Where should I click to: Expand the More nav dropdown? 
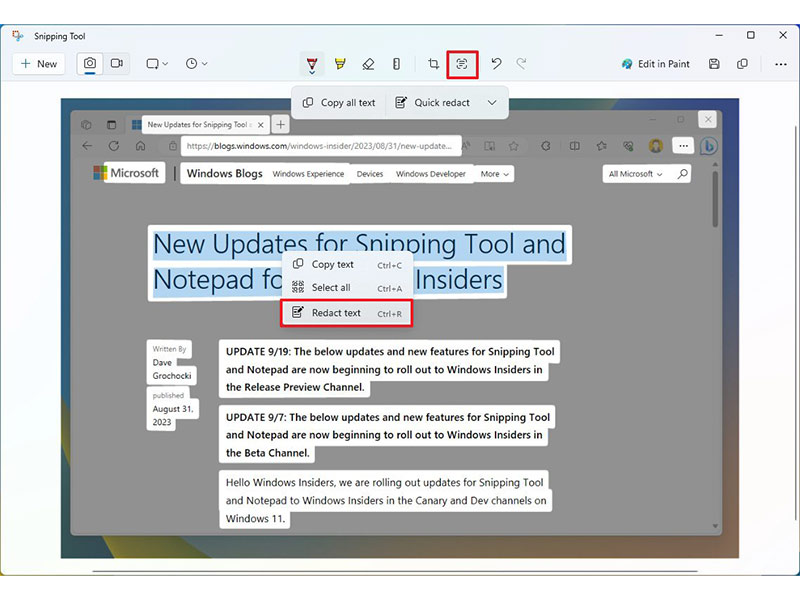point(494,174)
